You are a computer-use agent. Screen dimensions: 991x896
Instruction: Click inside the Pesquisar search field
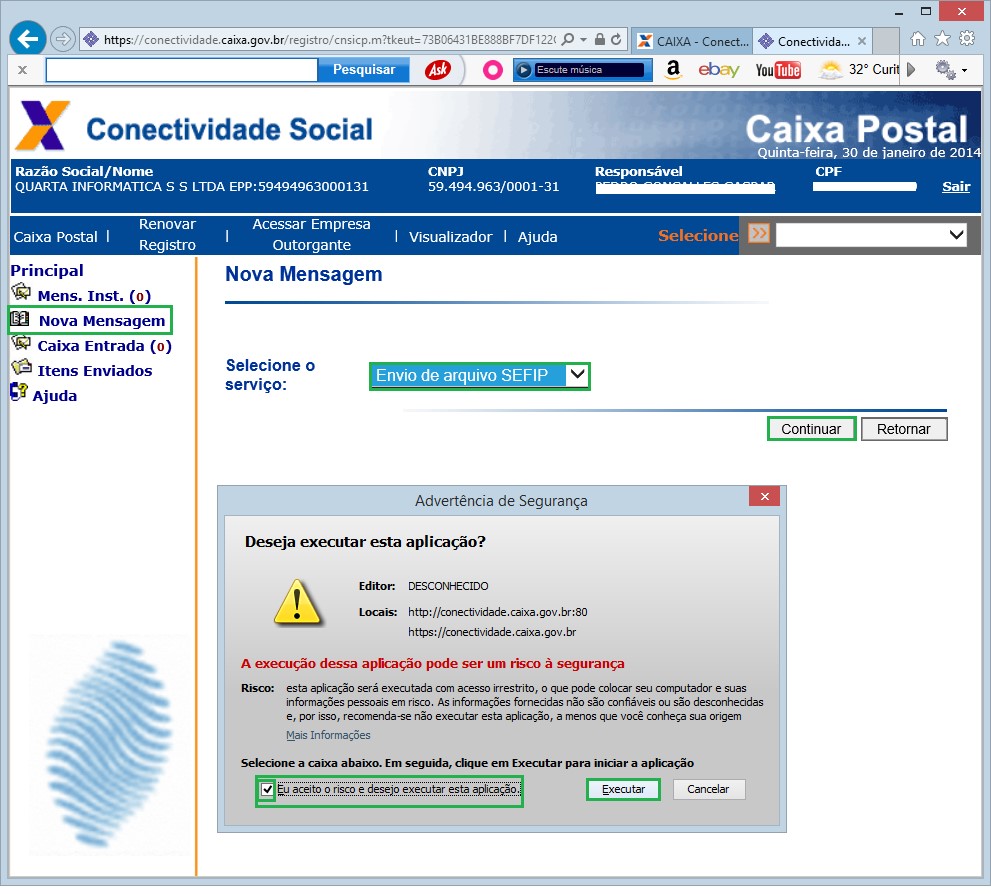(183, 70)
